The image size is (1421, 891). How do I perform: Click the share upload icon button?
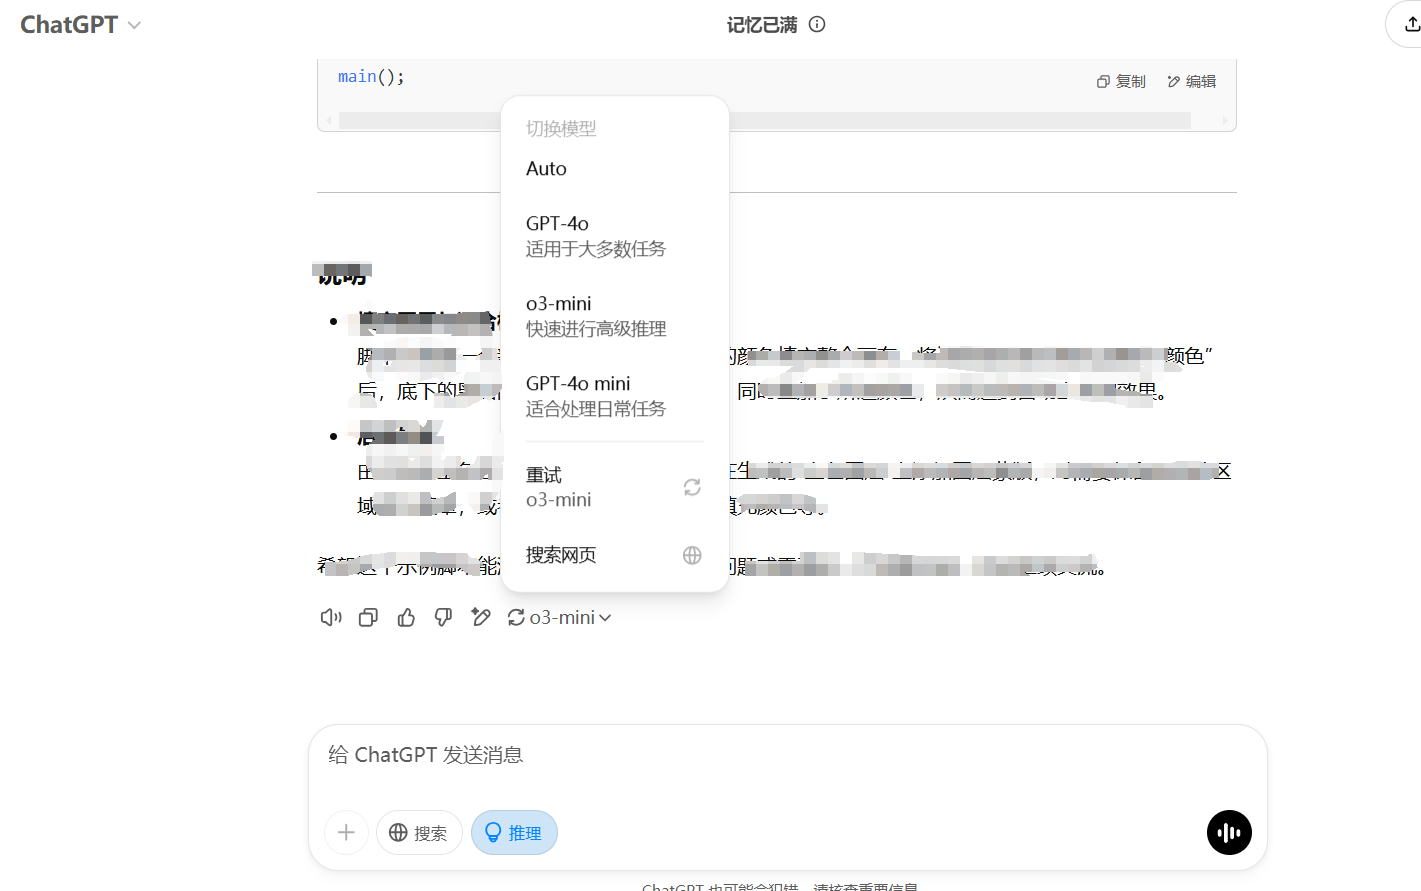click(1410, 24)
